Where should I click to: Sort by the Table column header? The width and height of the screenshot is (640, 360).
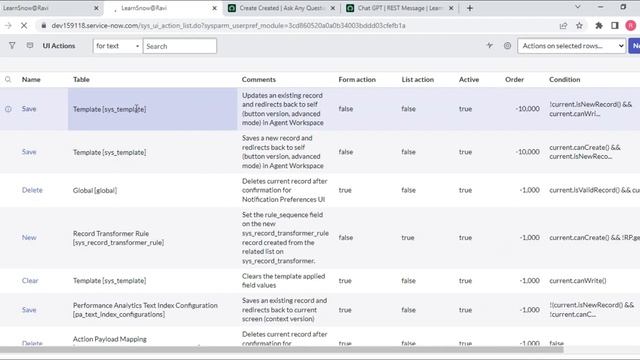[81, 79]
